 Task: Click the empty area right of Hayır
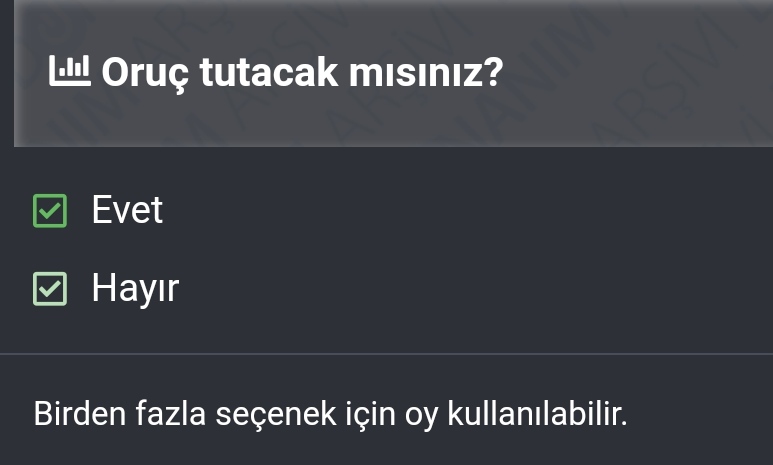click(x=450, y=289)
